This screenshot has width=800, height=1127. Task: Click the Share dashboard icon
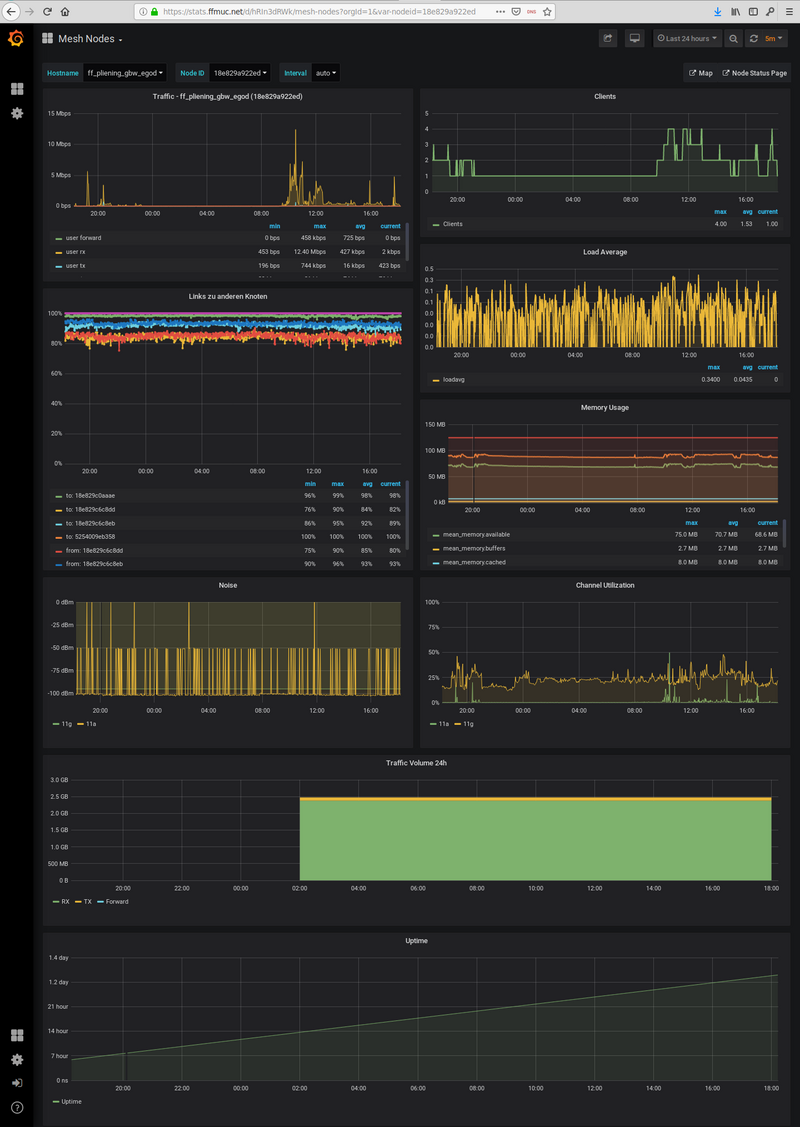(607, 37)
